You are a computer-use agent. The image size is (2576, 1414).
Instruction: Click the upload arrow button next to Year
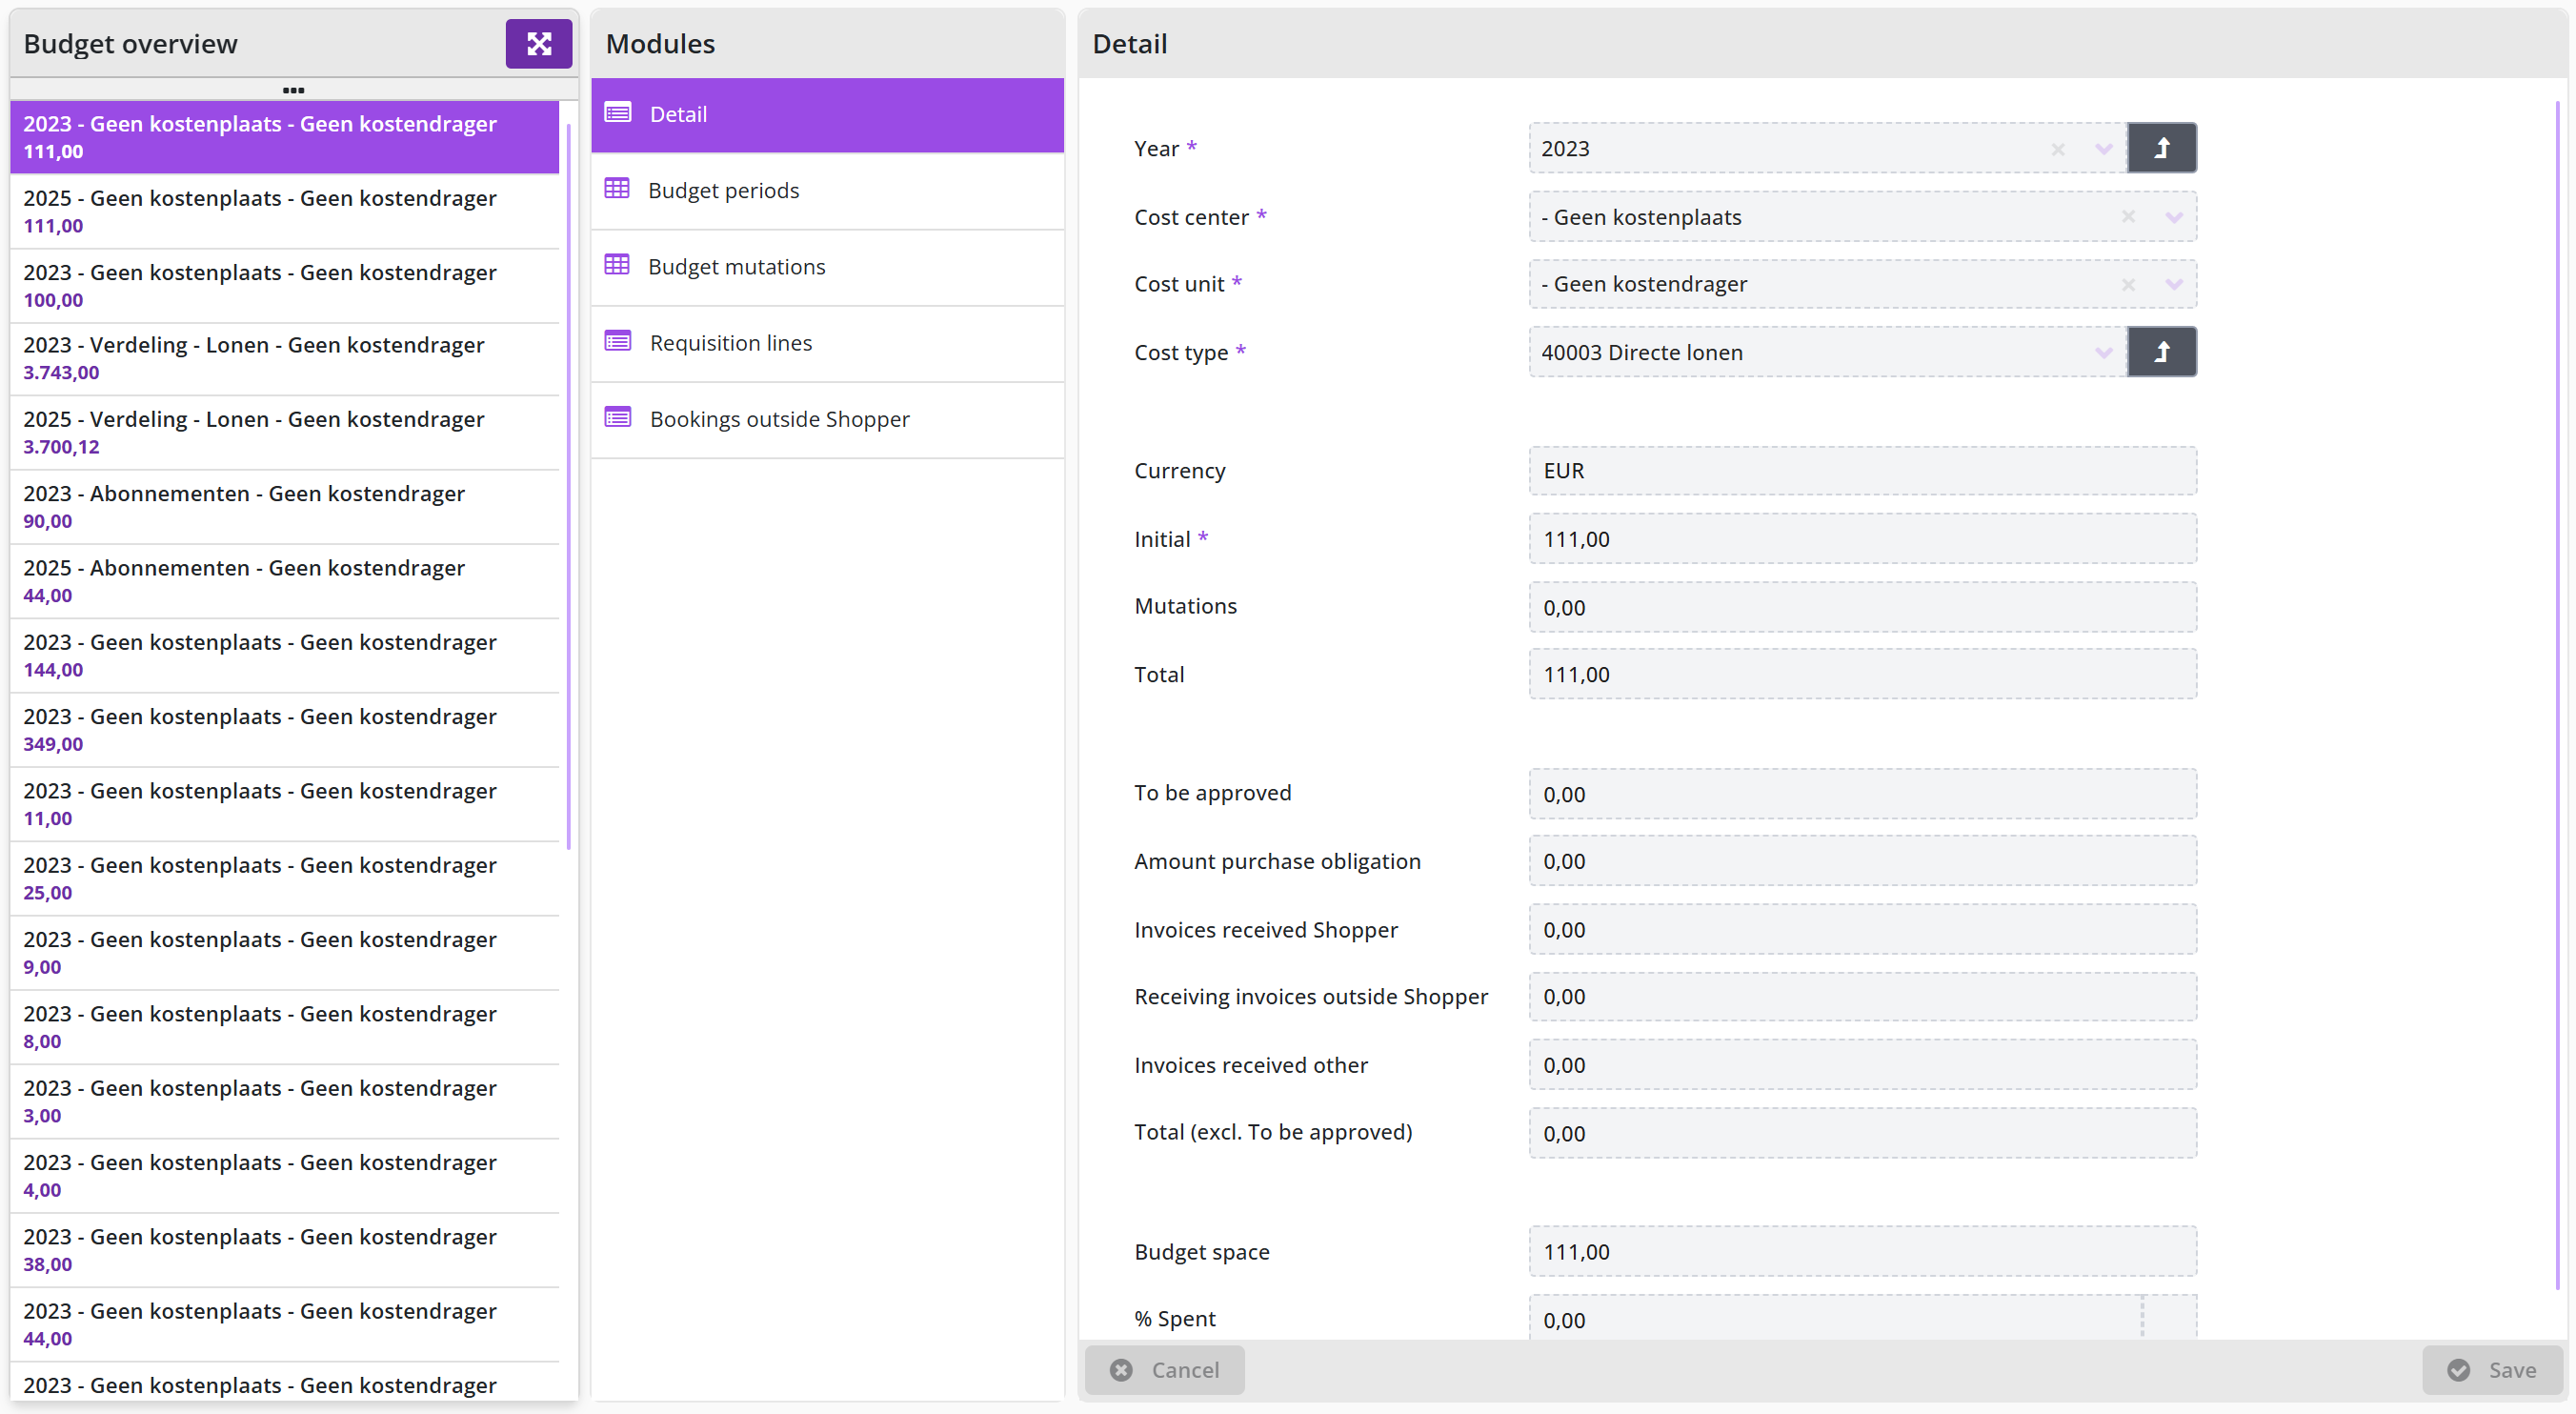tap(2161, 148)
